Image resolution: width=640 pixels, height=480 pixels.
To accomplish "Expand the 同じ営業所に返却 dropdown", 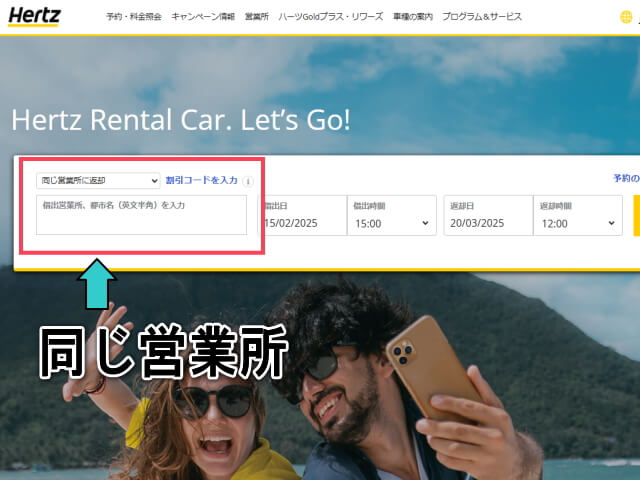I will [98, 180].
